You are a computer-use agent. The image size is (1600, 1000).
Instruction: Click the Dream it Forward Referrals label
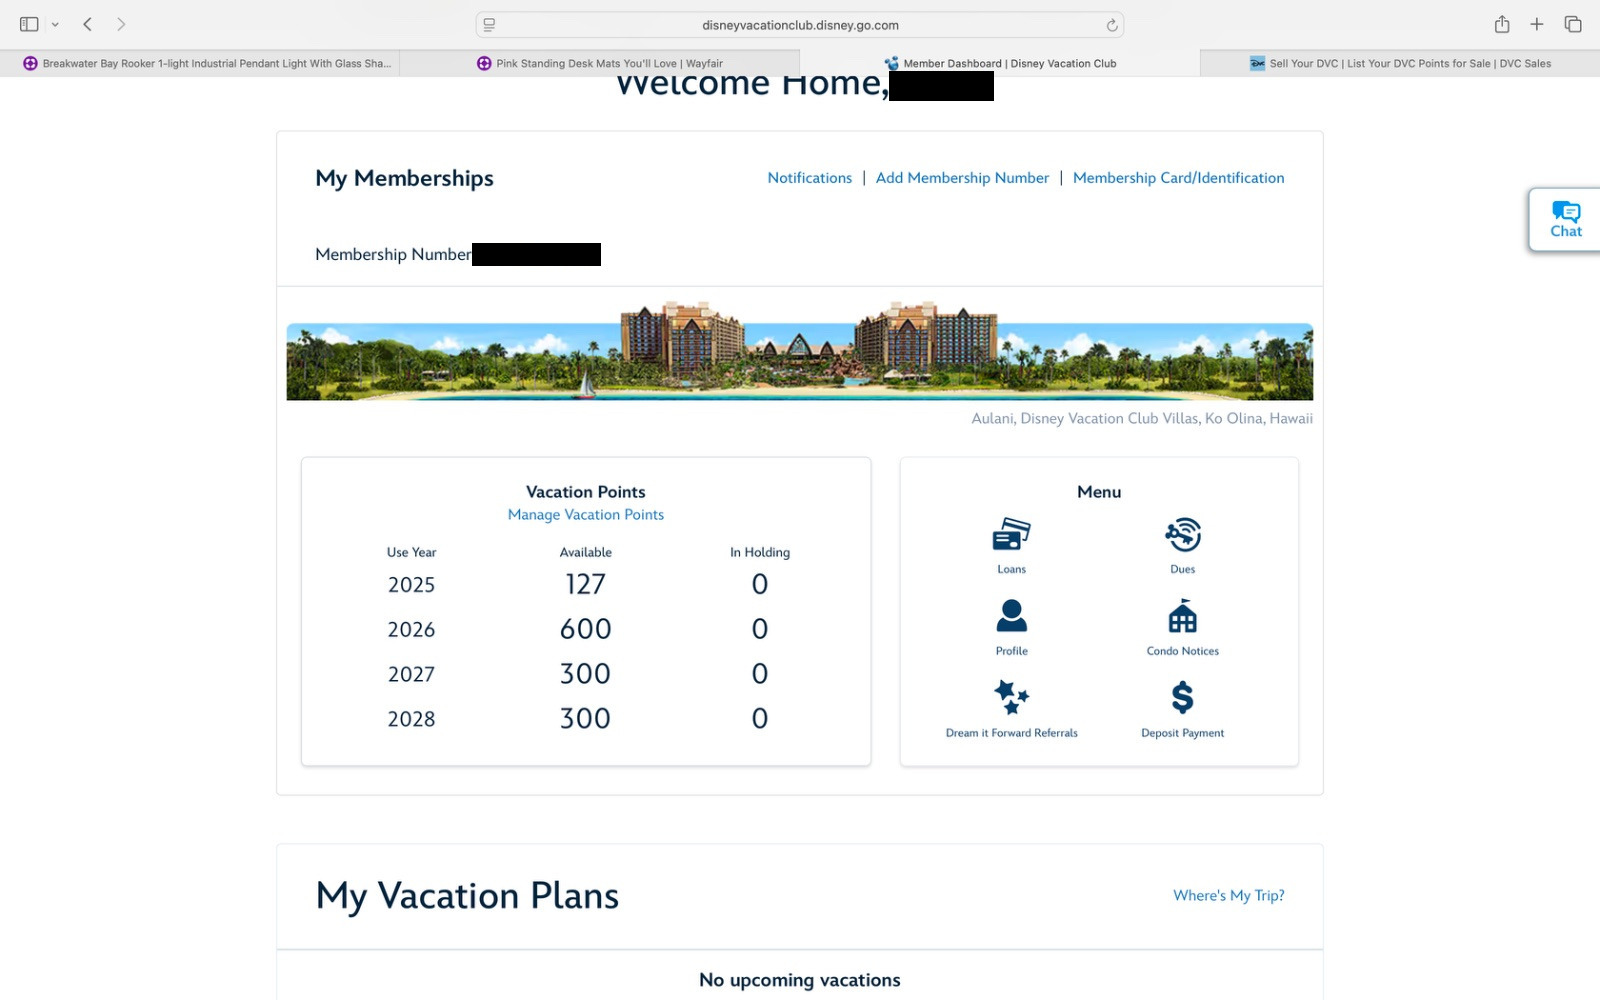tap(1011, 733)
